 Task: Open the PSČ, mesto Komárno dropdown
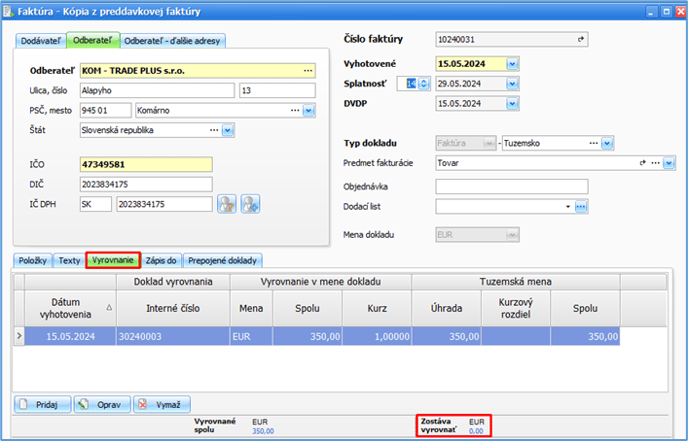tap(308, 110)
